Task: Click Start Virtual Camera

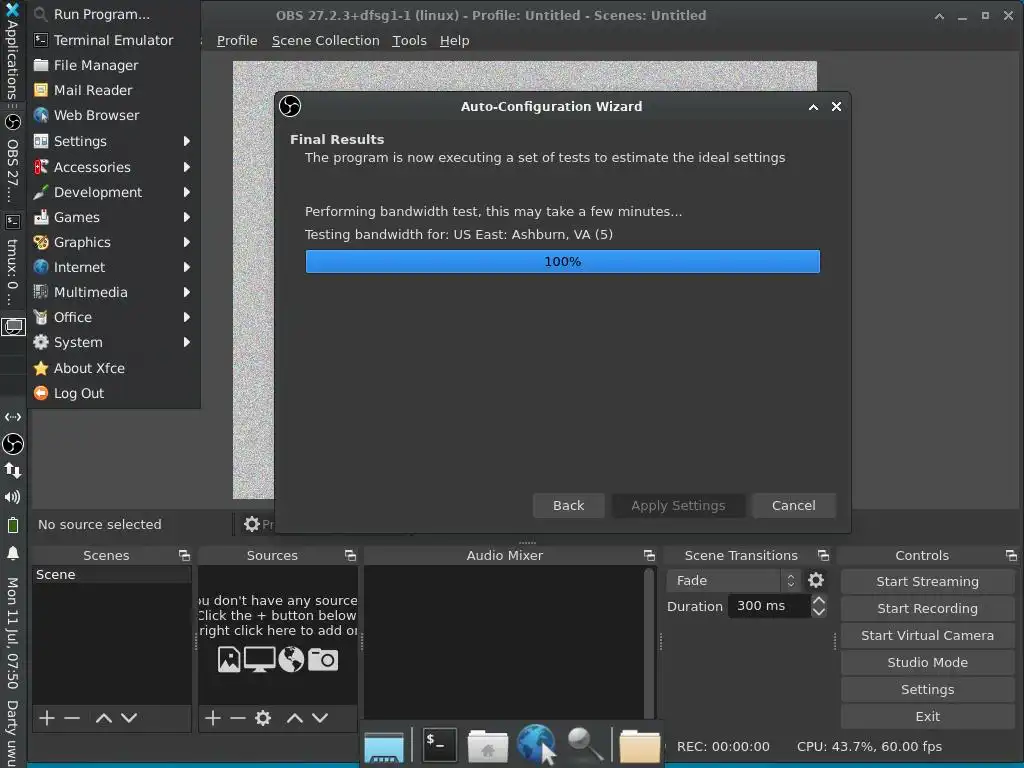Action: [x=927, y=635]
